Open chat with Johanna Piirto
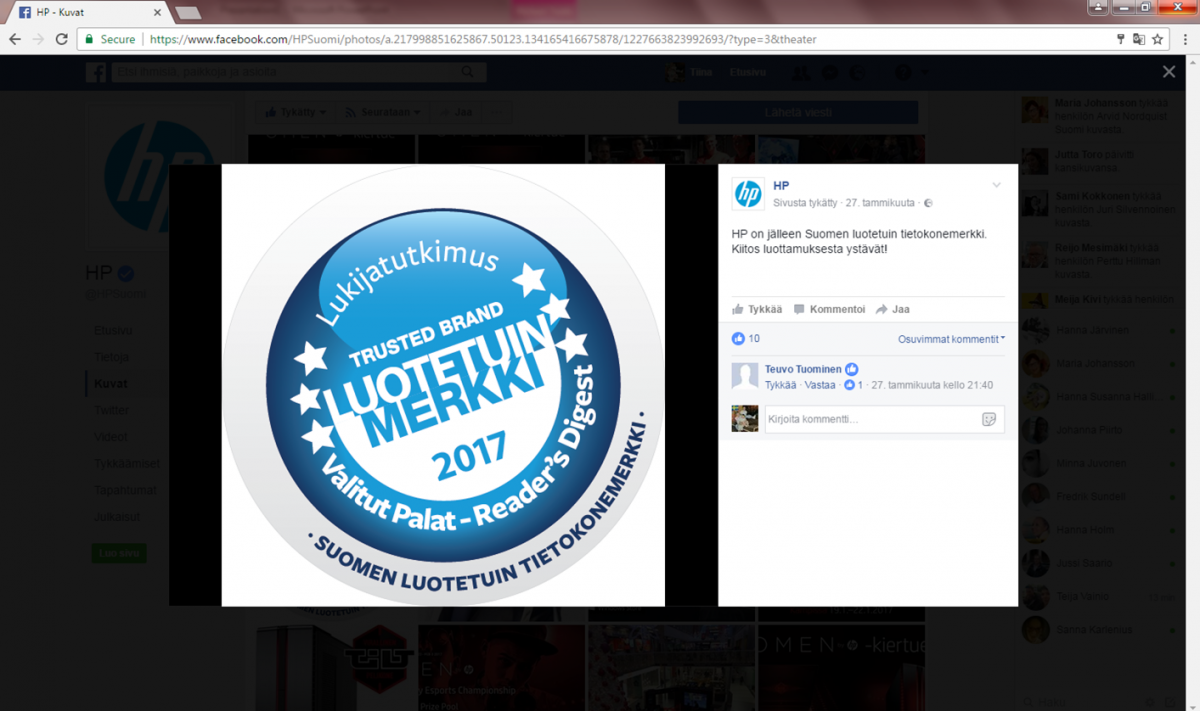Image resolution: width=1200 pixels, height=711 pixels. click(x=1100, y=432)
